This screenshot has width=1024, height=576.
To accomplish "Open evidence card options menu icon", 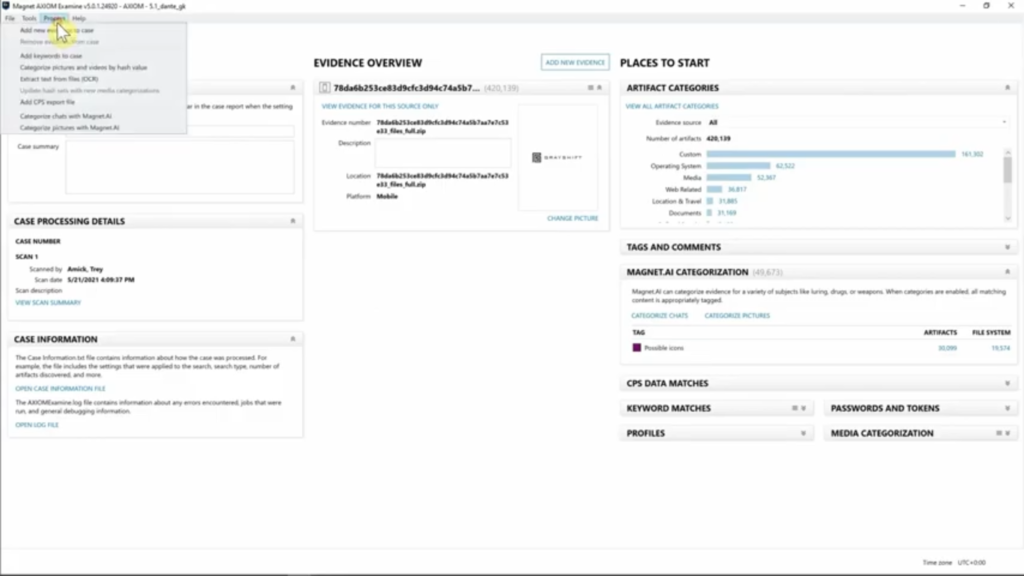I will pos(590,88).
